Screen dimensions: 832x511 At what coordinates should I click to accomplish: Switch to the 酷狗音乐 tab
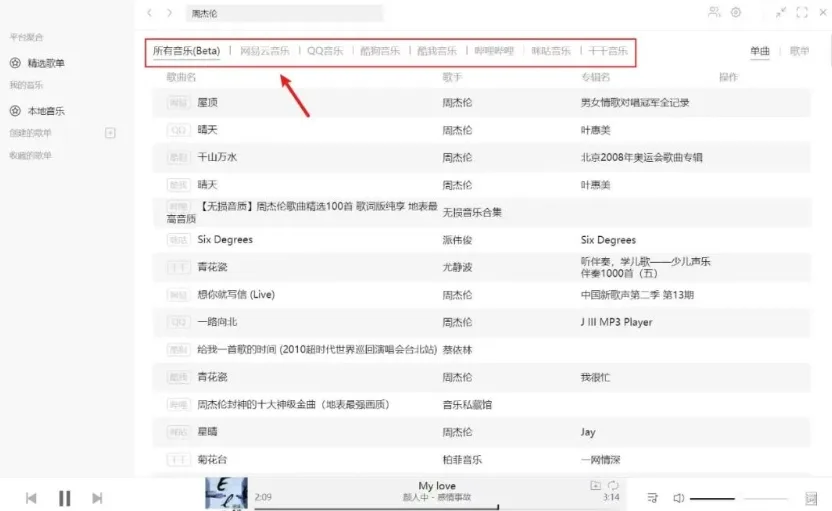[x=380, y=51]
